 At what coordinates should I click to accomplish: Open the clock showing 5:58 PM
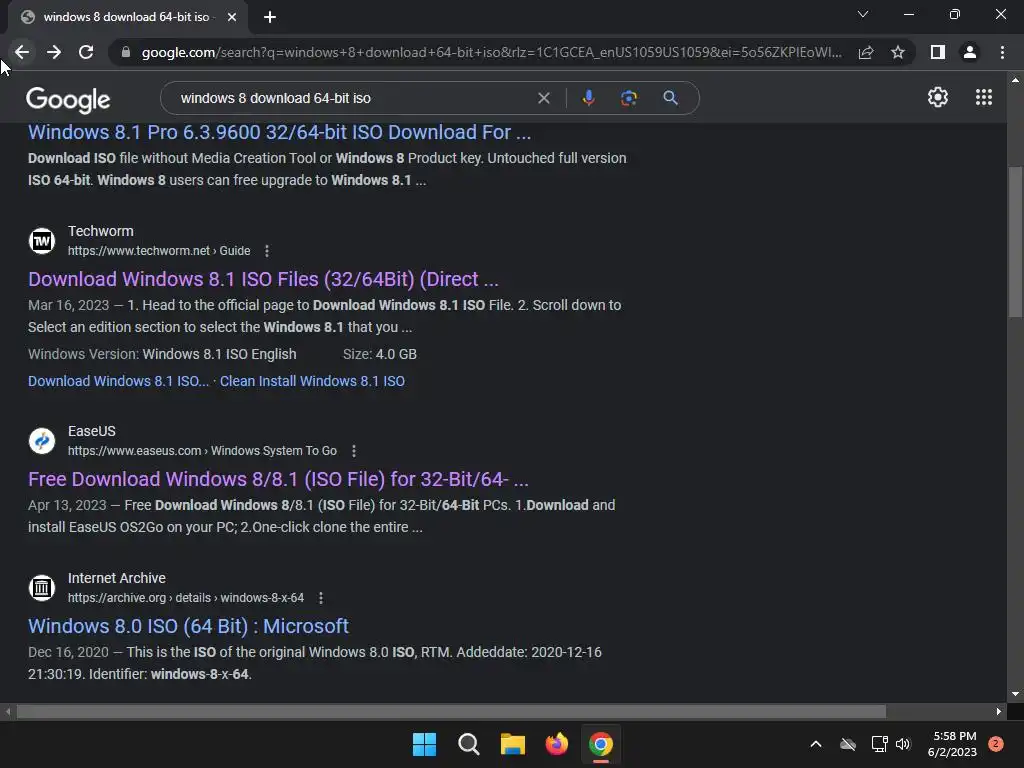[x=952, y=744]
